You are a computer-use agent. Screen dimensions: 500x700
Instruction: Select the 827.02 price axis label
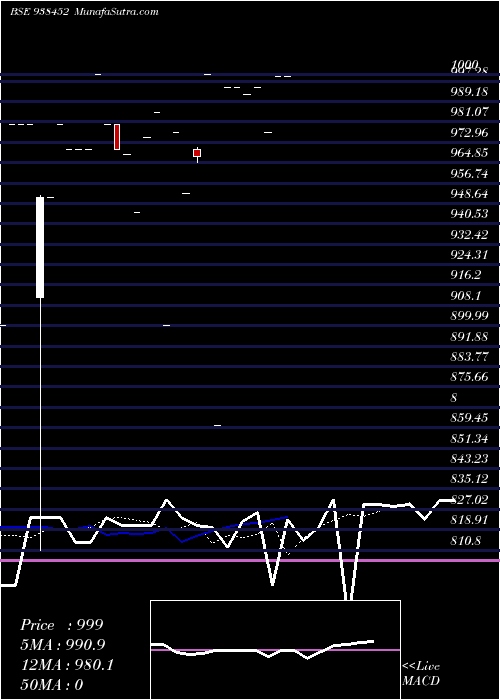pos(469,500)
